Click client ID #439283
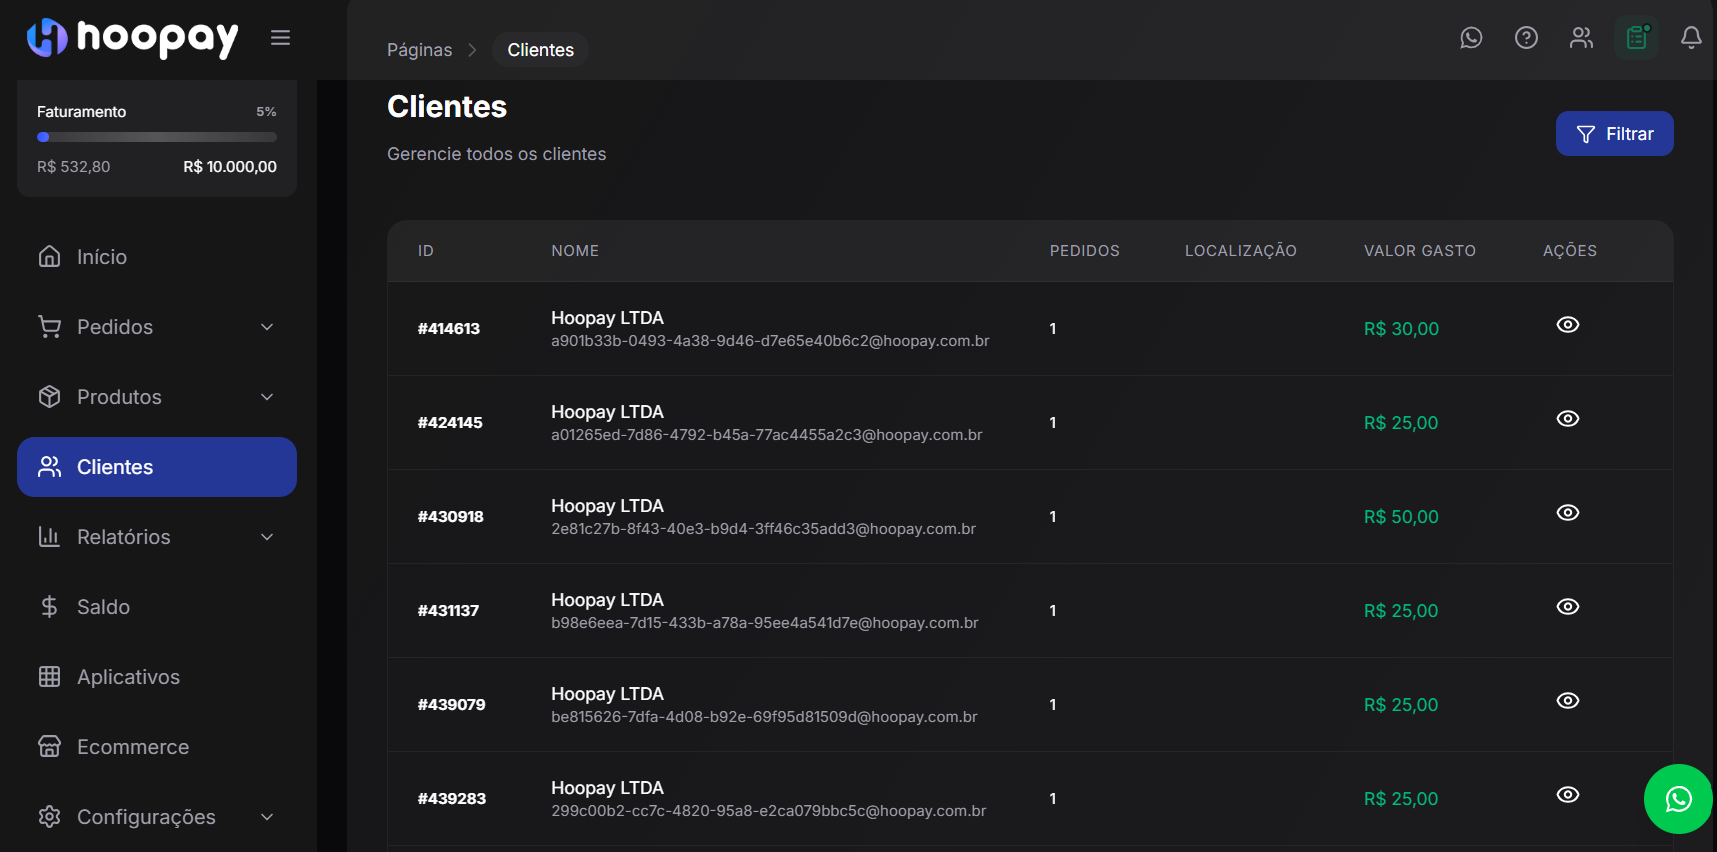The image size is (1717, 852). (x=452, y=799)
